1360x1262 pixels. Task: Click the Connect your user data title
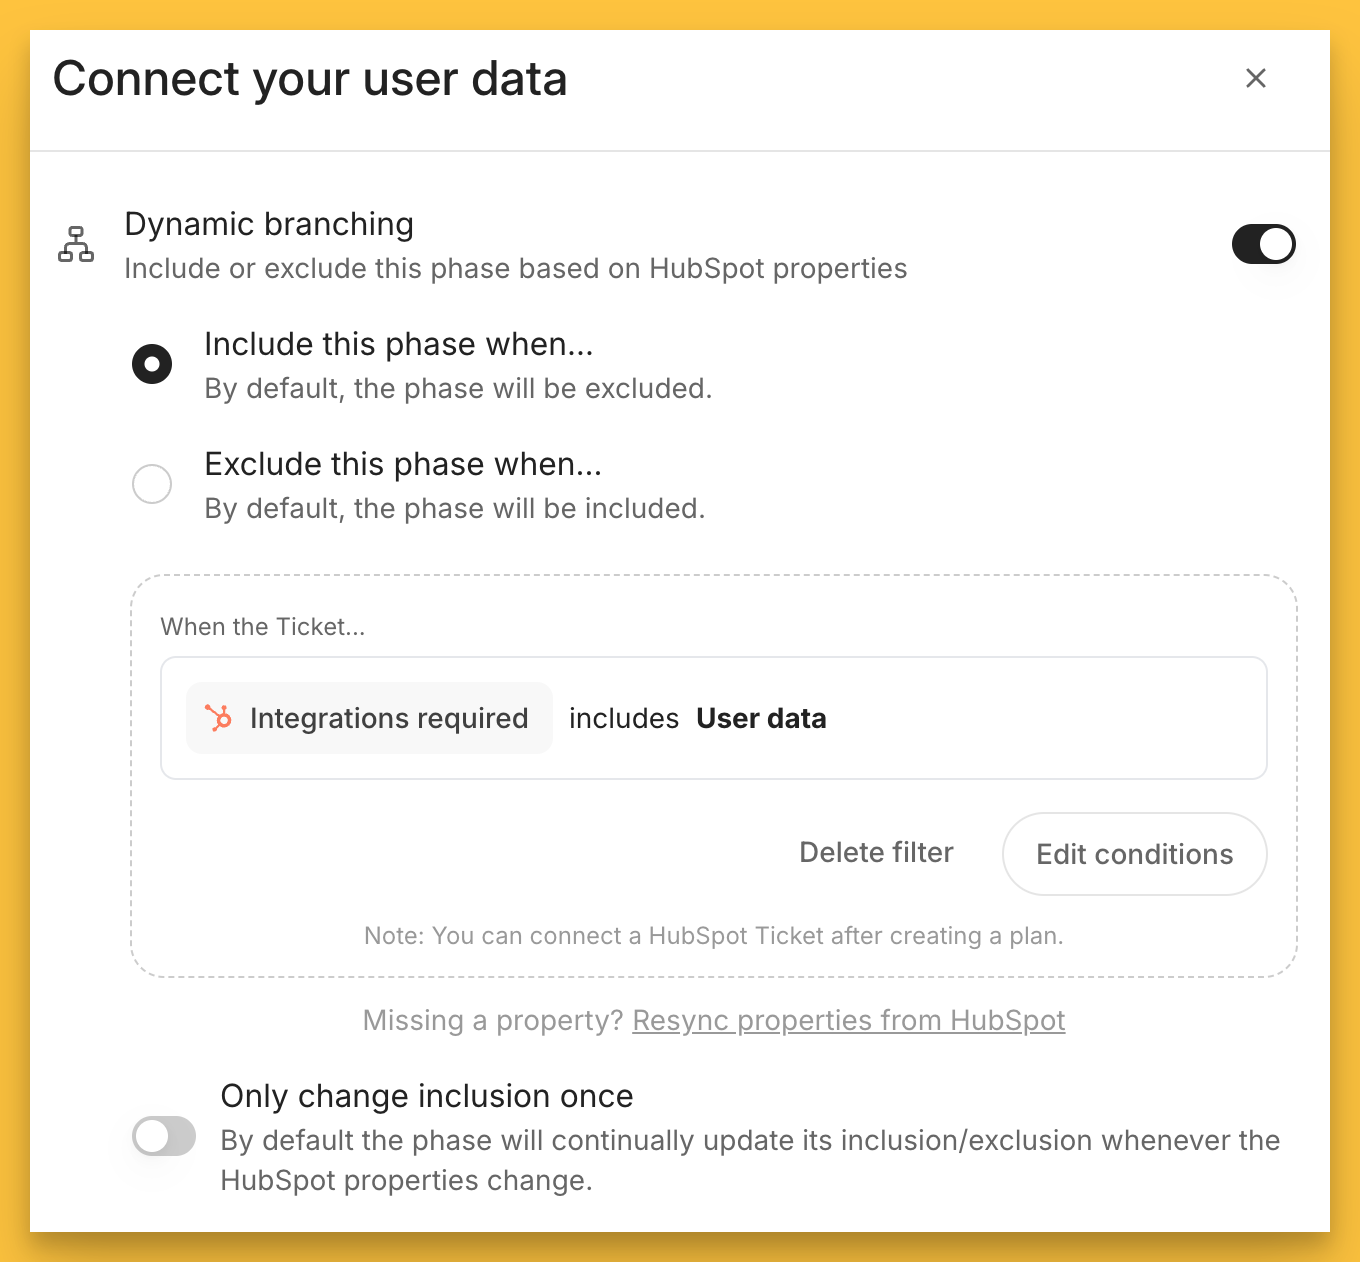(x=310, y=79)
